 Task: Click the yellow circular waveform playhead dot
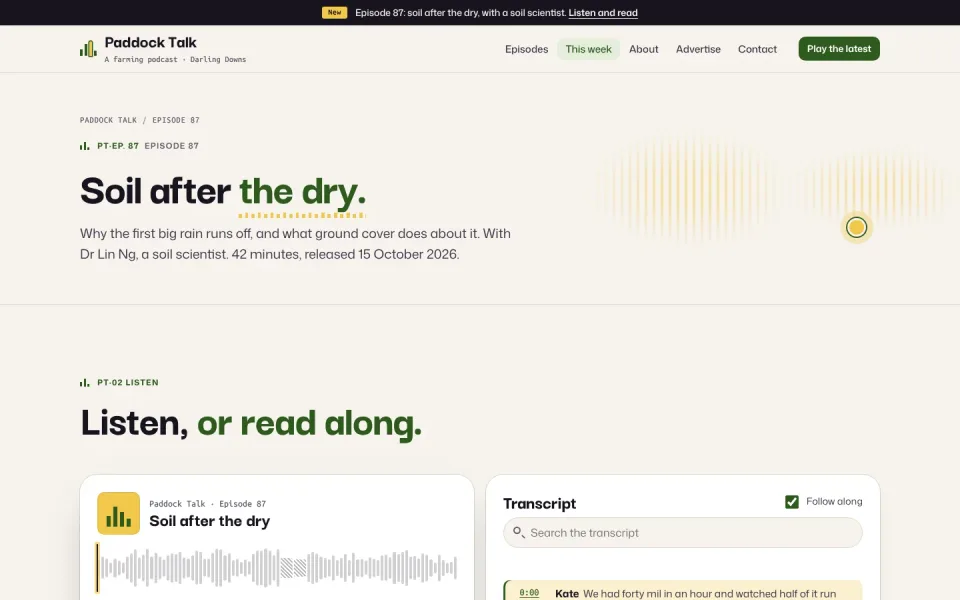coord(856,227)
